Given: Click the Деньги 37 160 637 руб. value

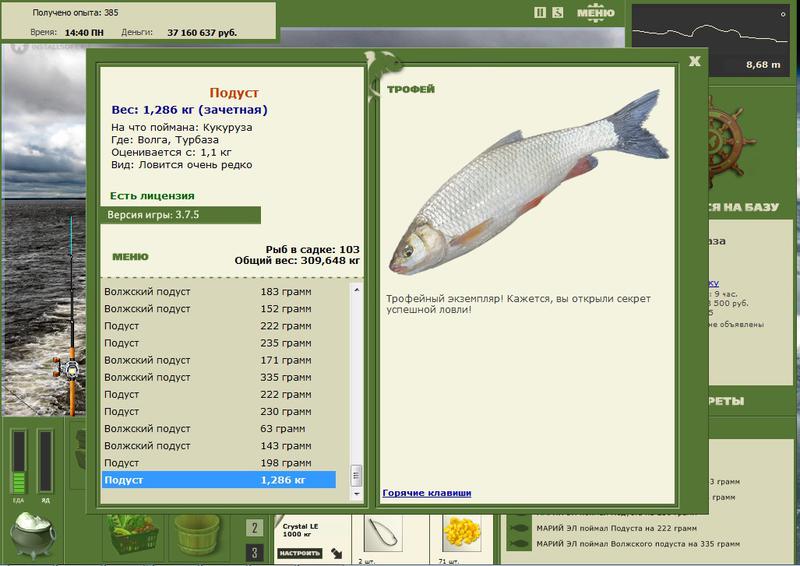Looking at the screenshot, I should pos(202,33).
